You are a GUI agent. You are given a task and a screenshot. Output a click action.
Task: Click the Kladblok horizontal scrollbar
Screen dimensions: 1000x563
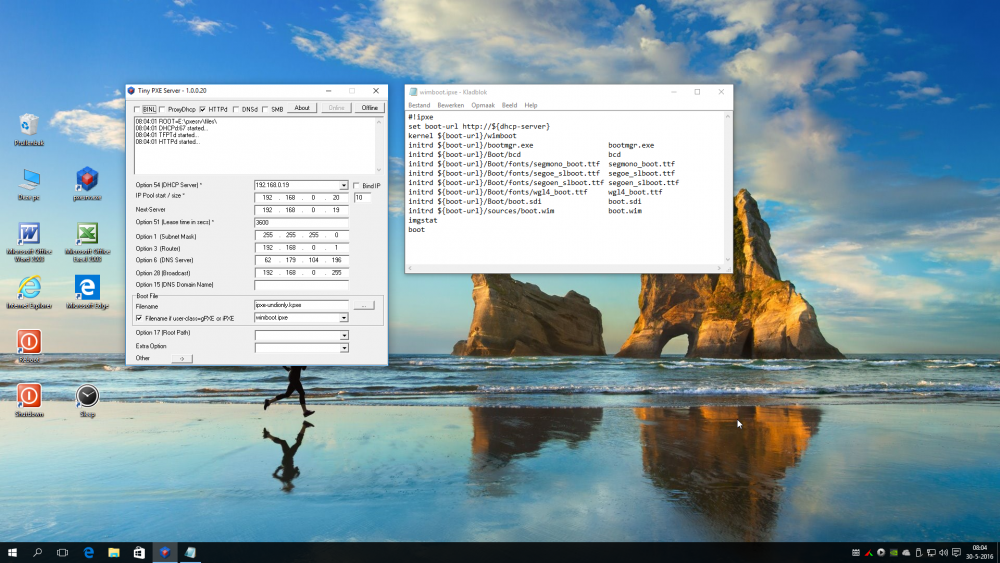pyautogui.click(x=564, y=268)
